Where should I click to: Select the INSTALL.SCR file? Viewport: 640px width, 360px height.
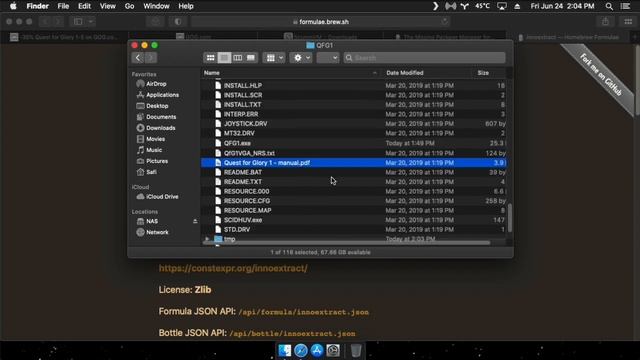point(353,95)
